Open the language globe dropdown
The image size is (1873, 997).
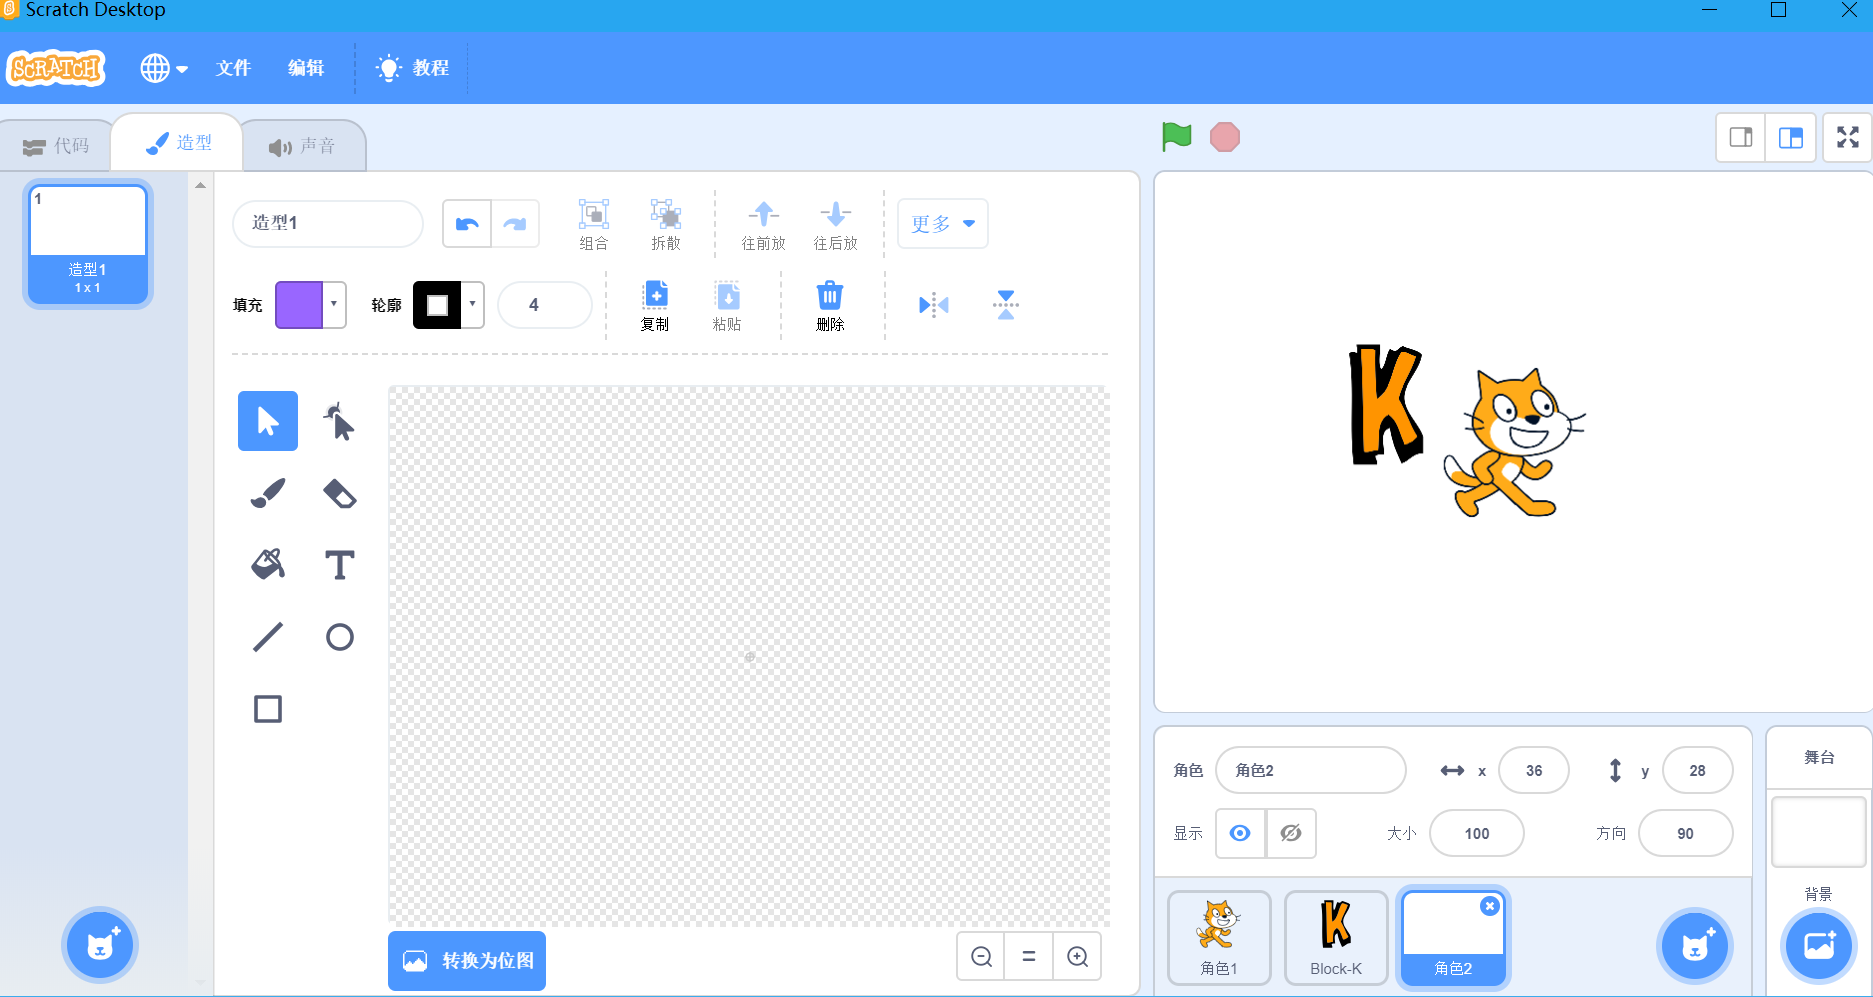(x=164, y=68)
